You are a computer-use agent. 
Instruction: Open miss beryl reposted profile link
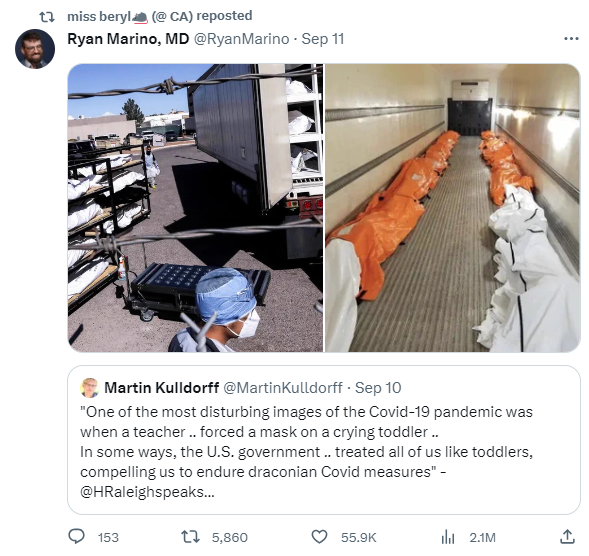(160, 16)
